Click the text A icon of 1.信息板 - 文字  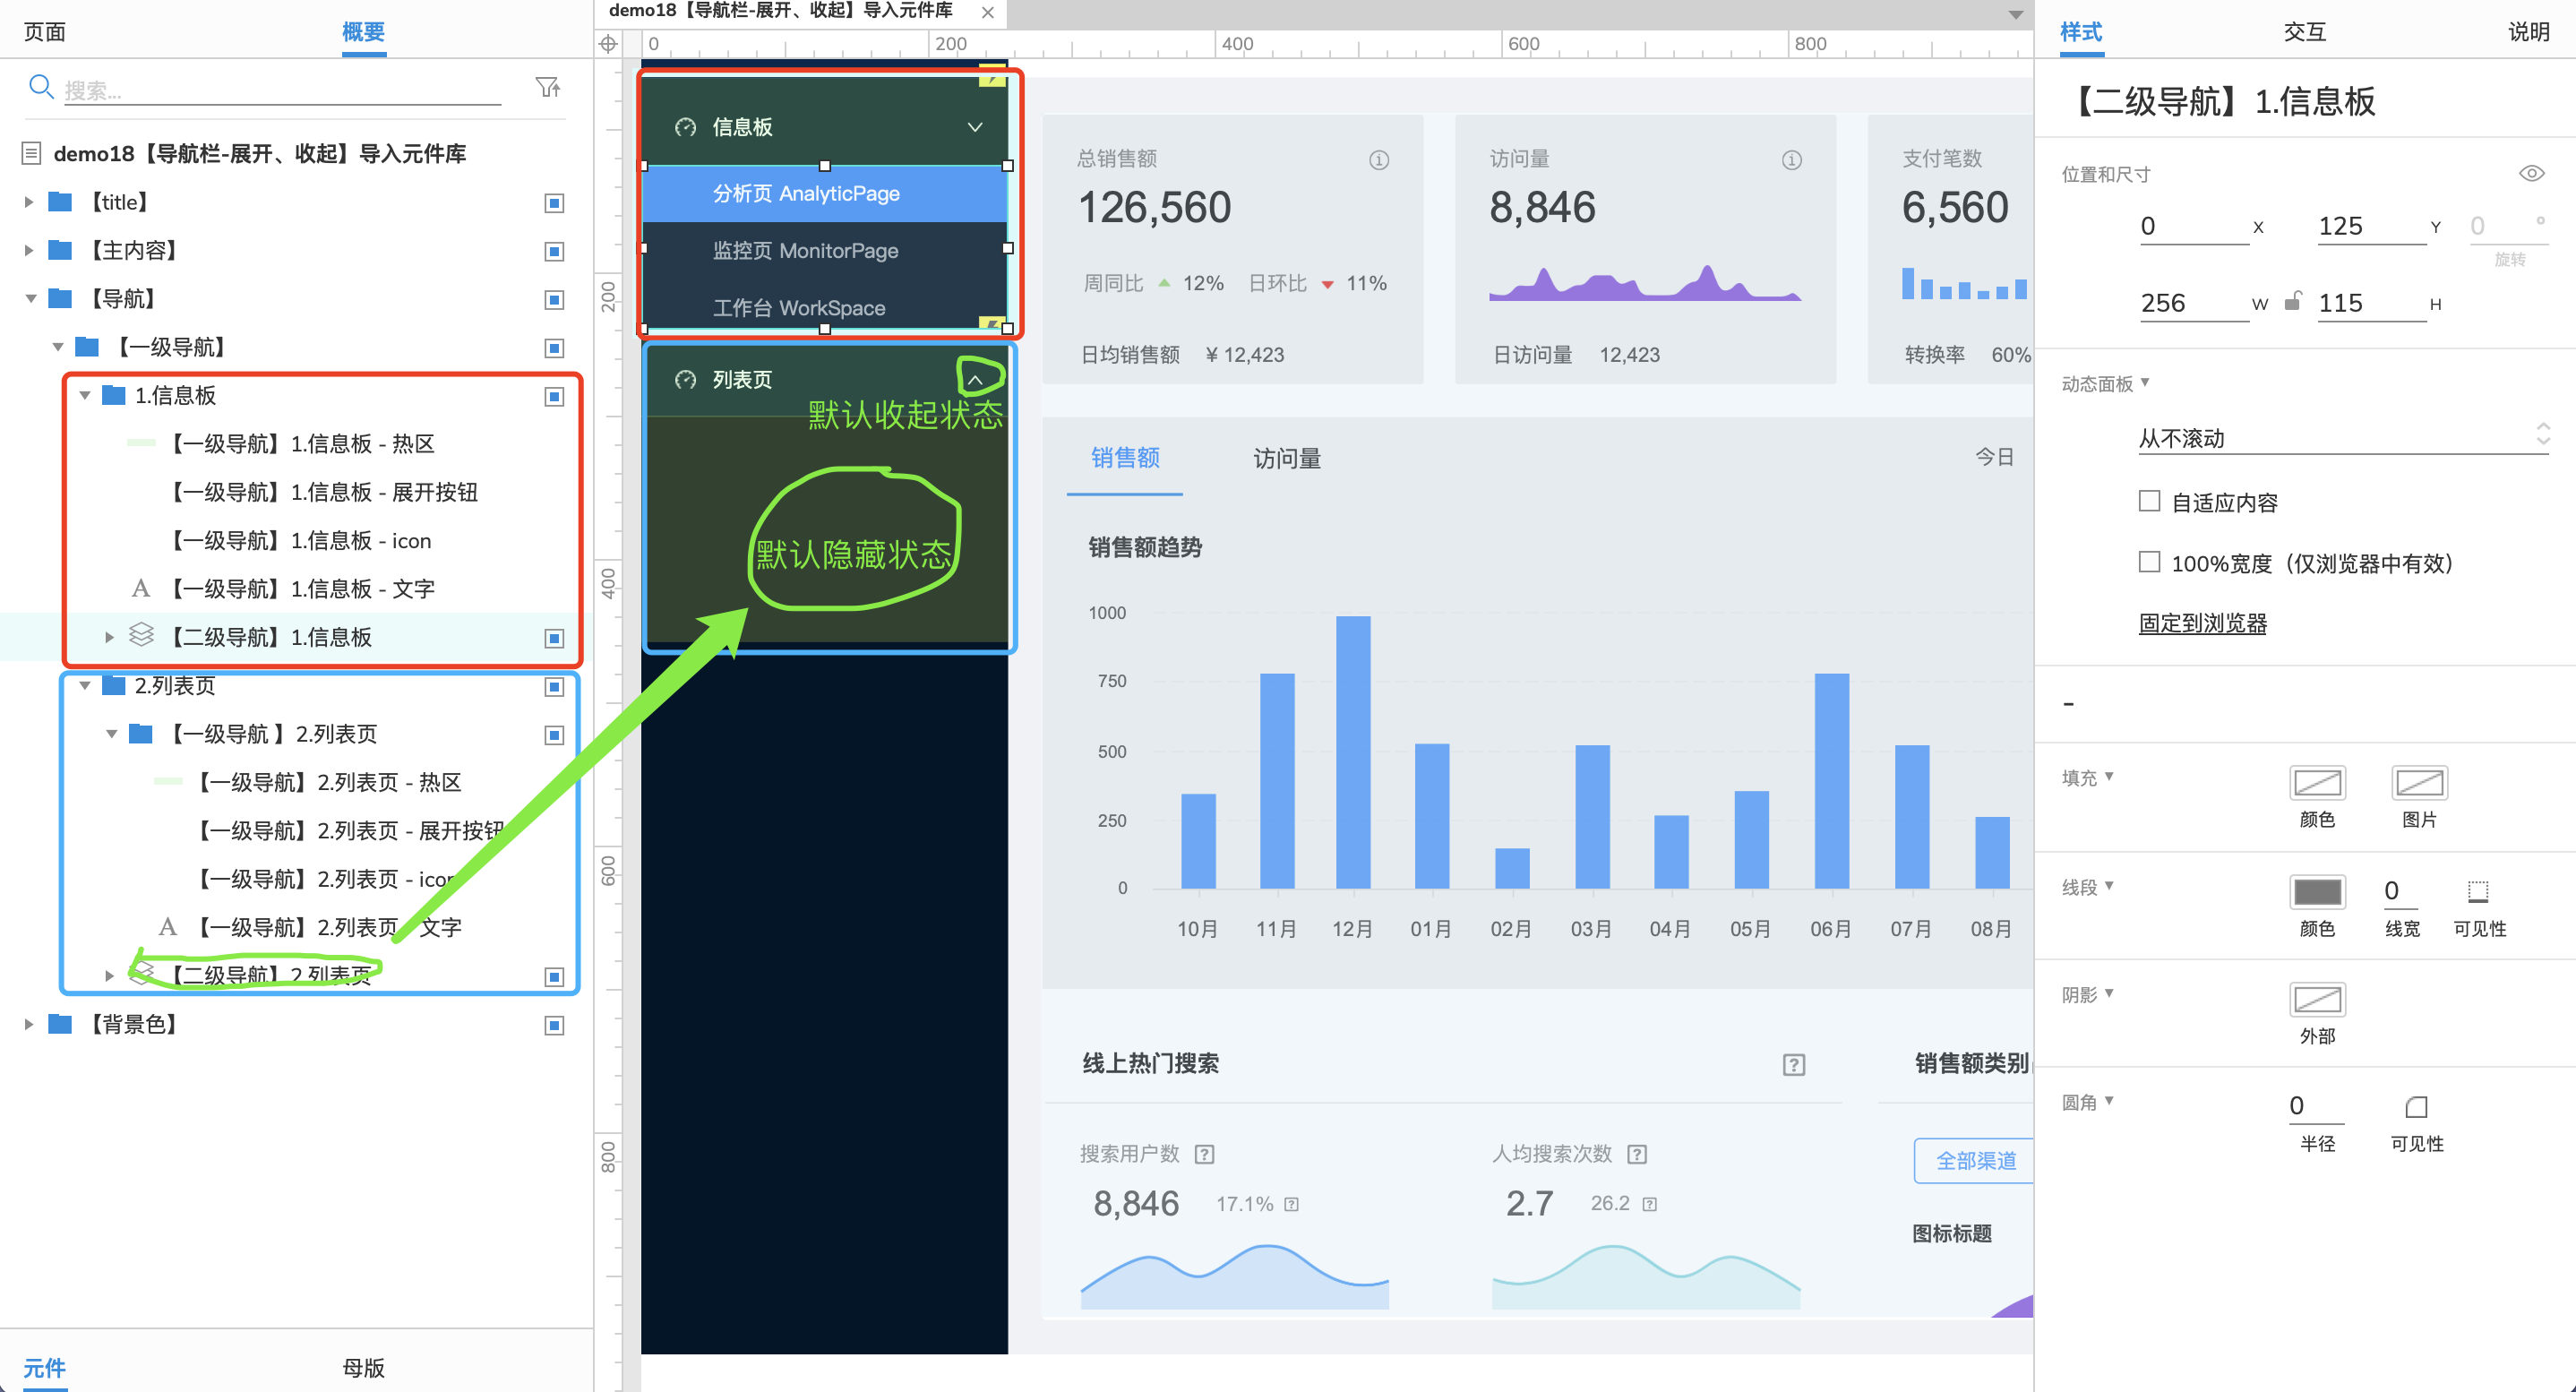[x=141, y=588]
